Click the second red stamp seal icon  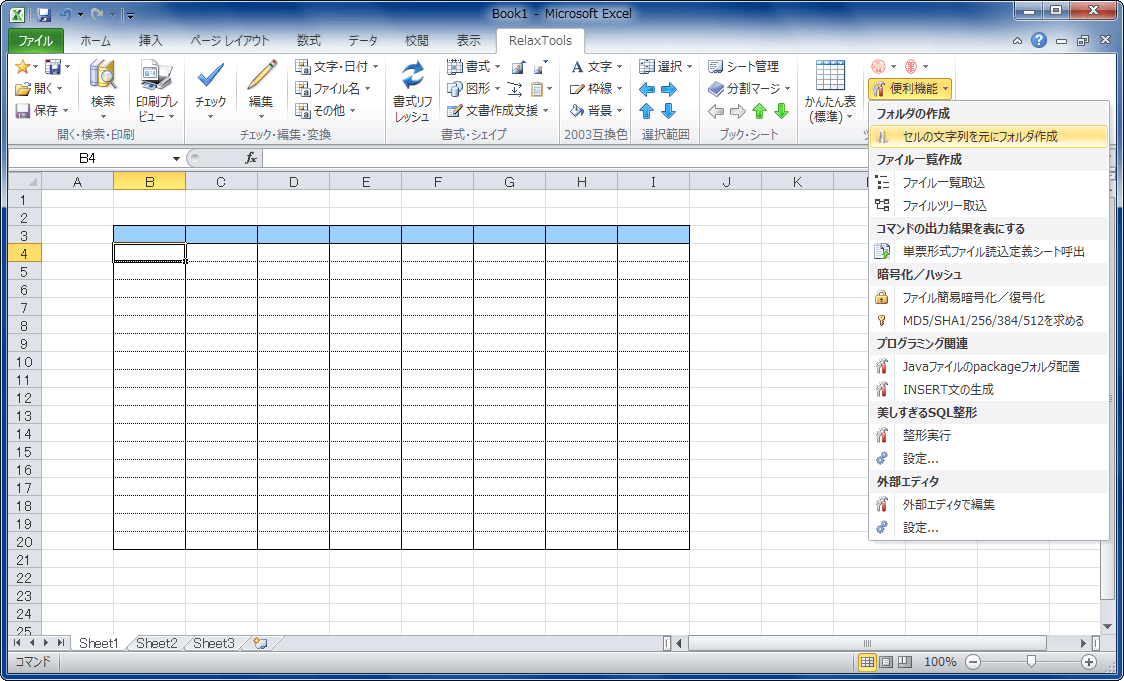(x=911, y=67)
